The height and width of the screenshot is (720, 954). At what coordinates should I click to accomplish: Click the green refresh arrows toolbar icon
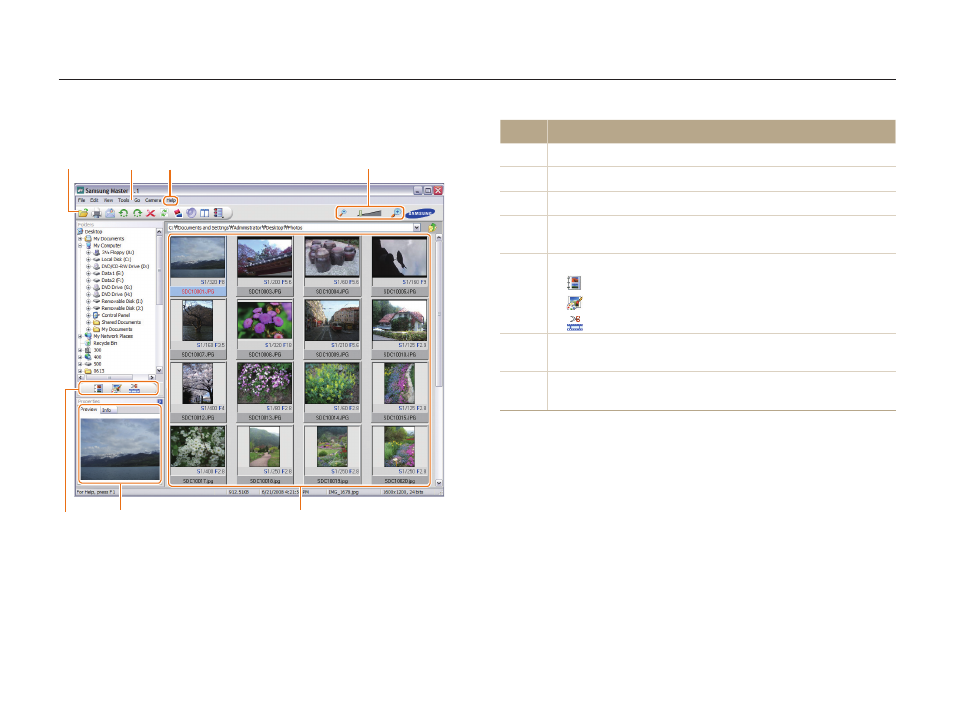click(164, 213)
